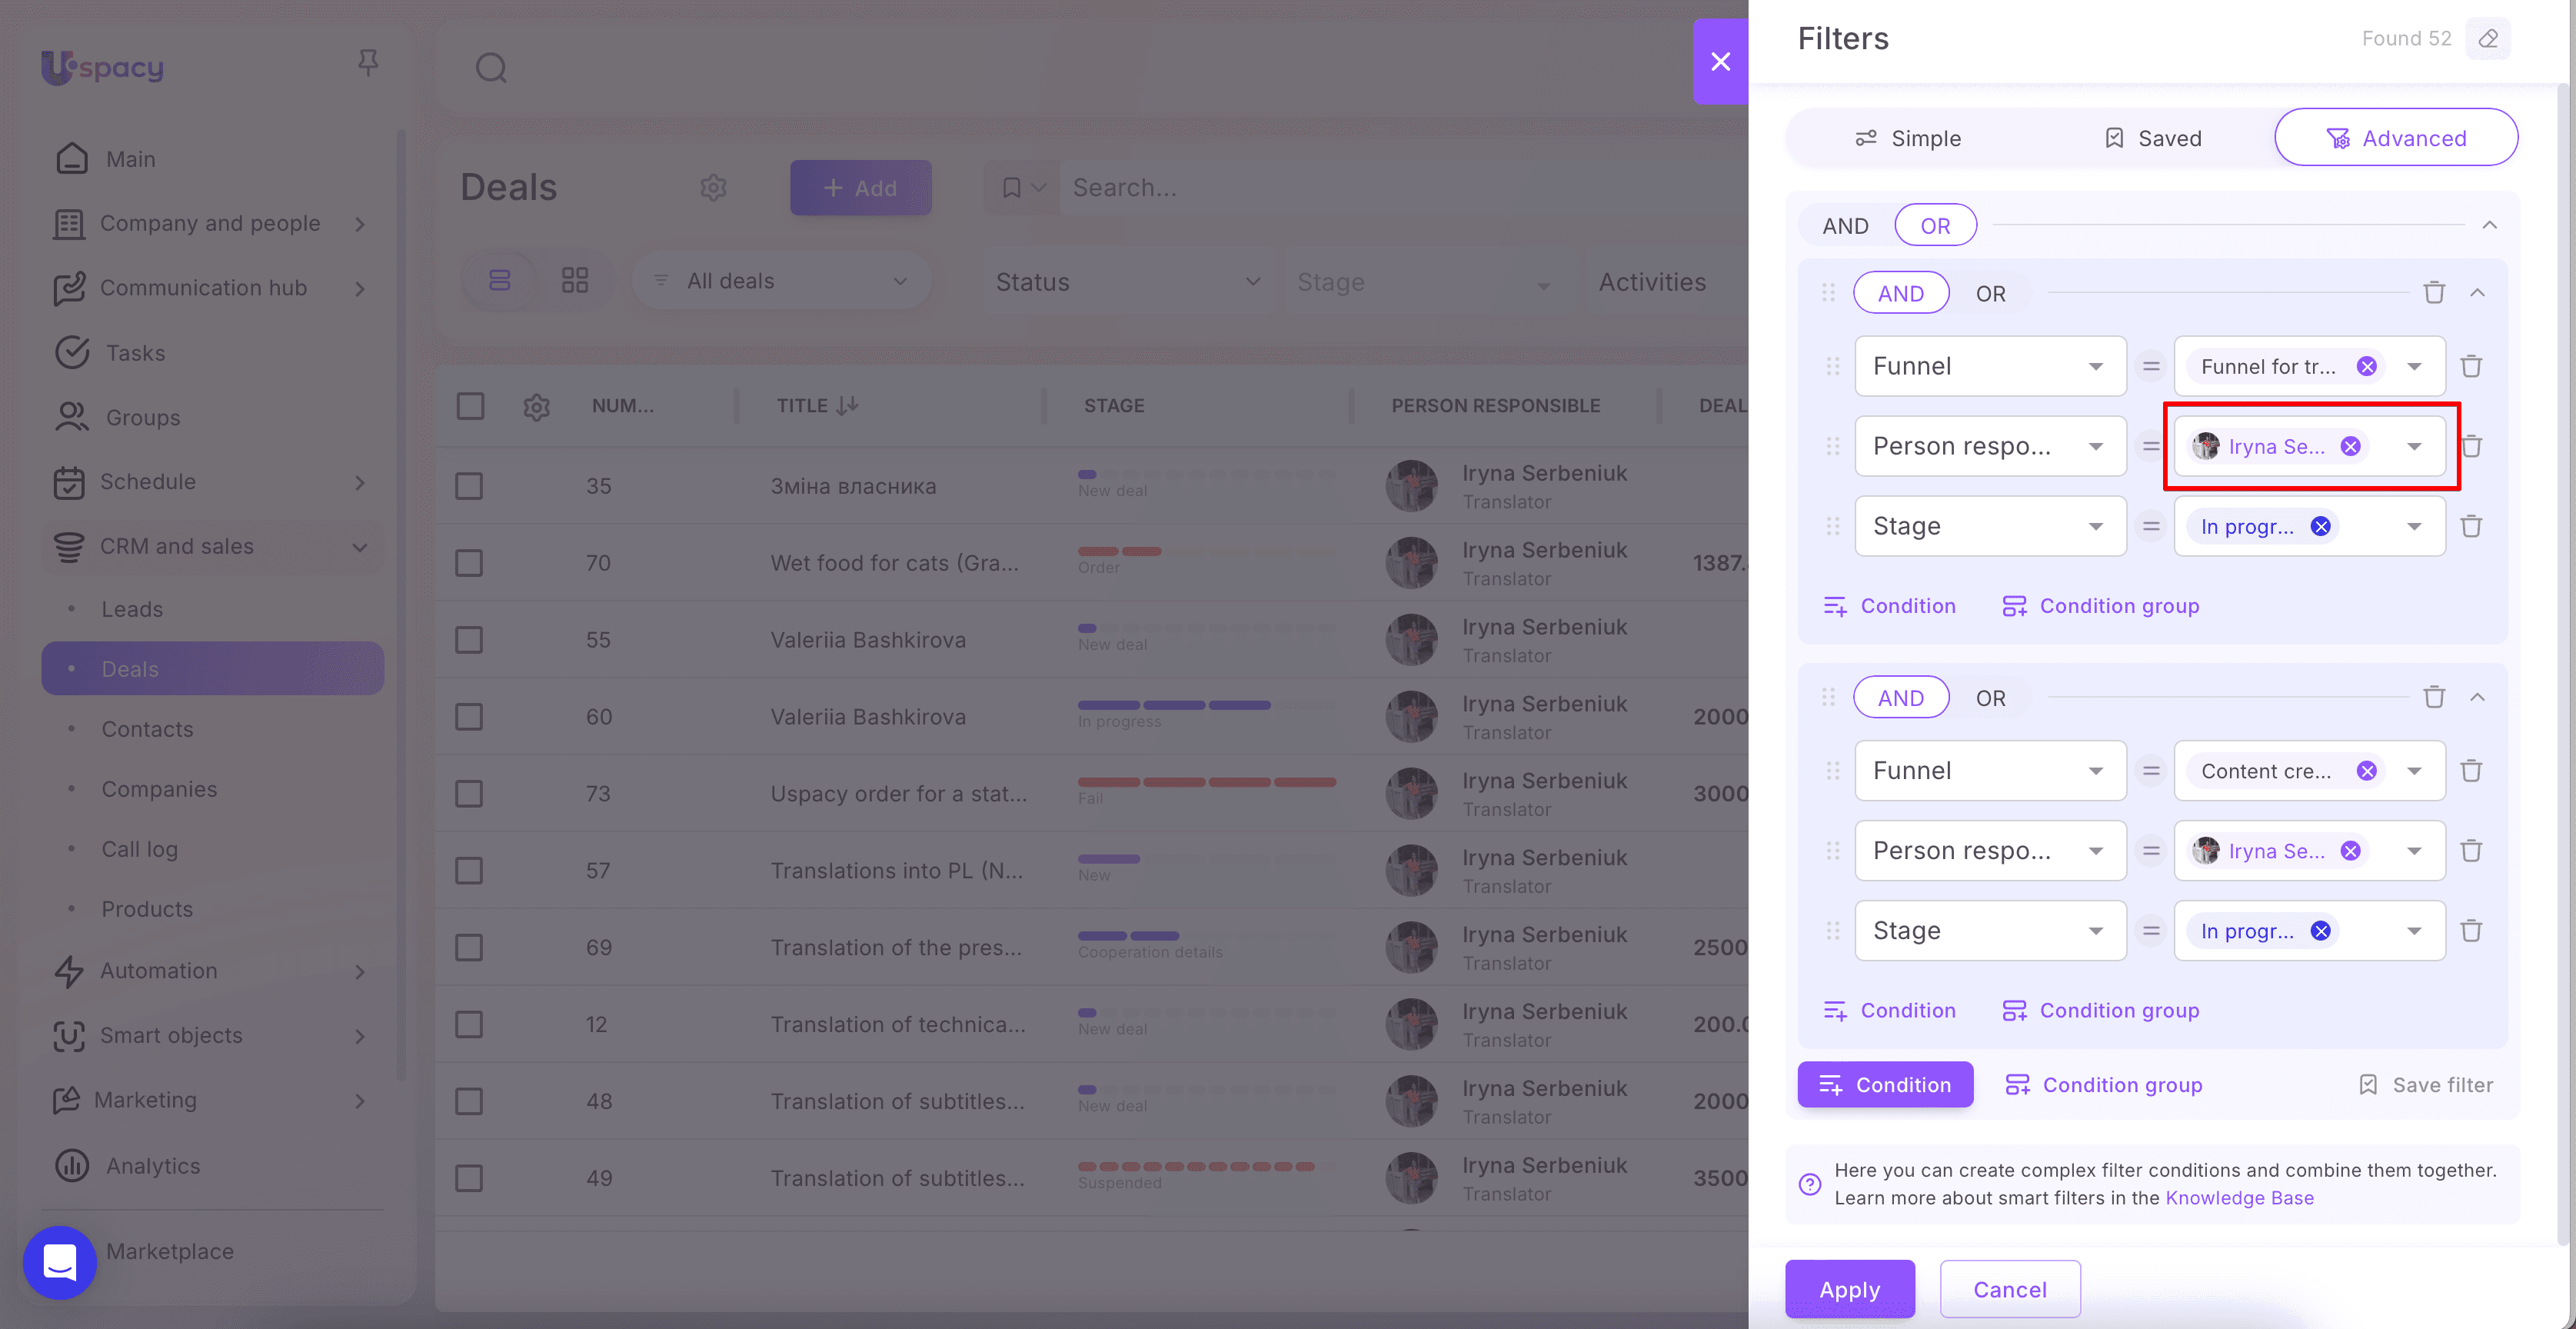Delete the second condition group
The height and width of the screenshot is (1329, 2576).
click(2434, 697)
